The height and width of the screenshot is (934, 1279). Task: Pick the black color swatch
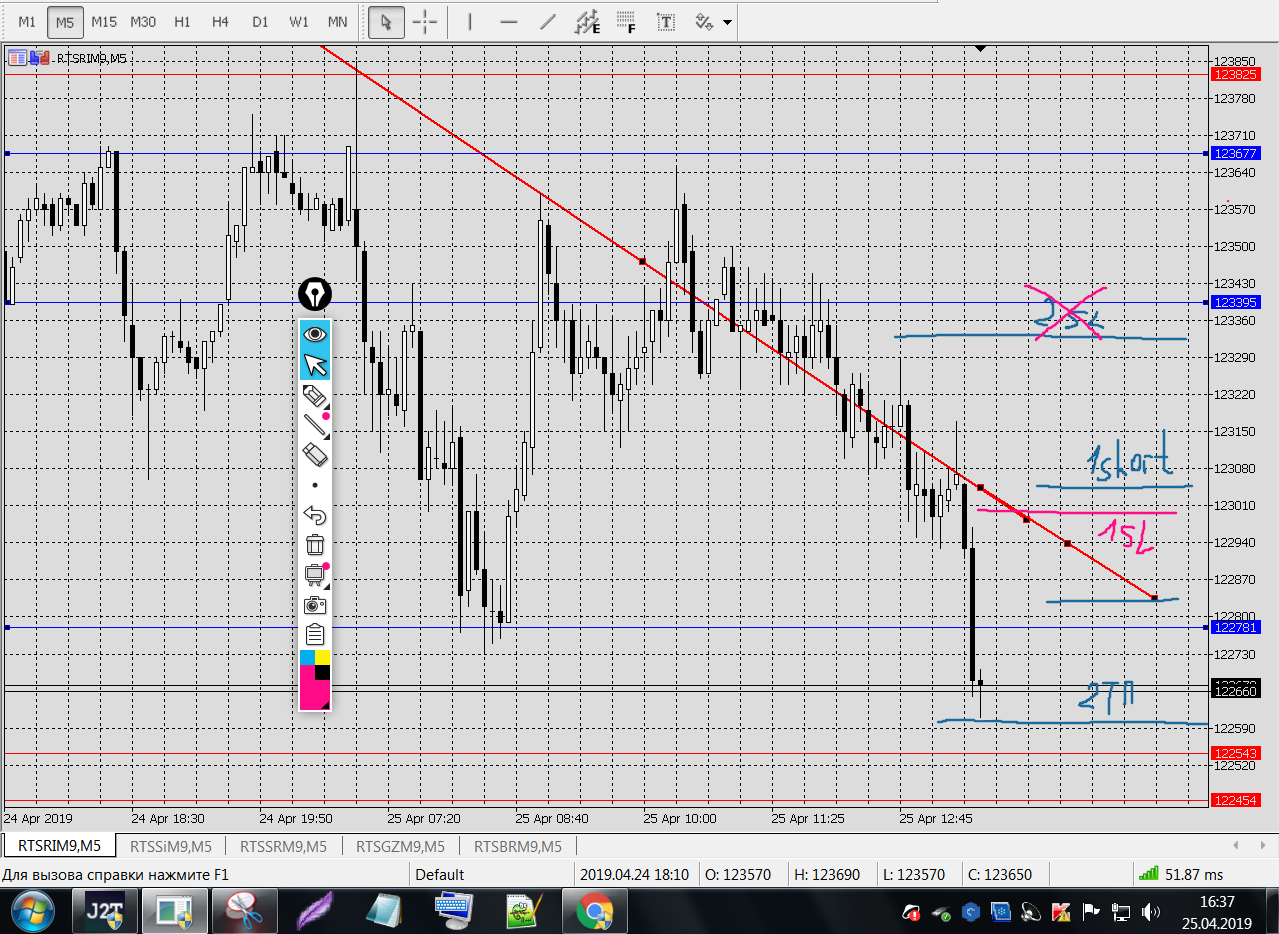(x=323, y=672)
